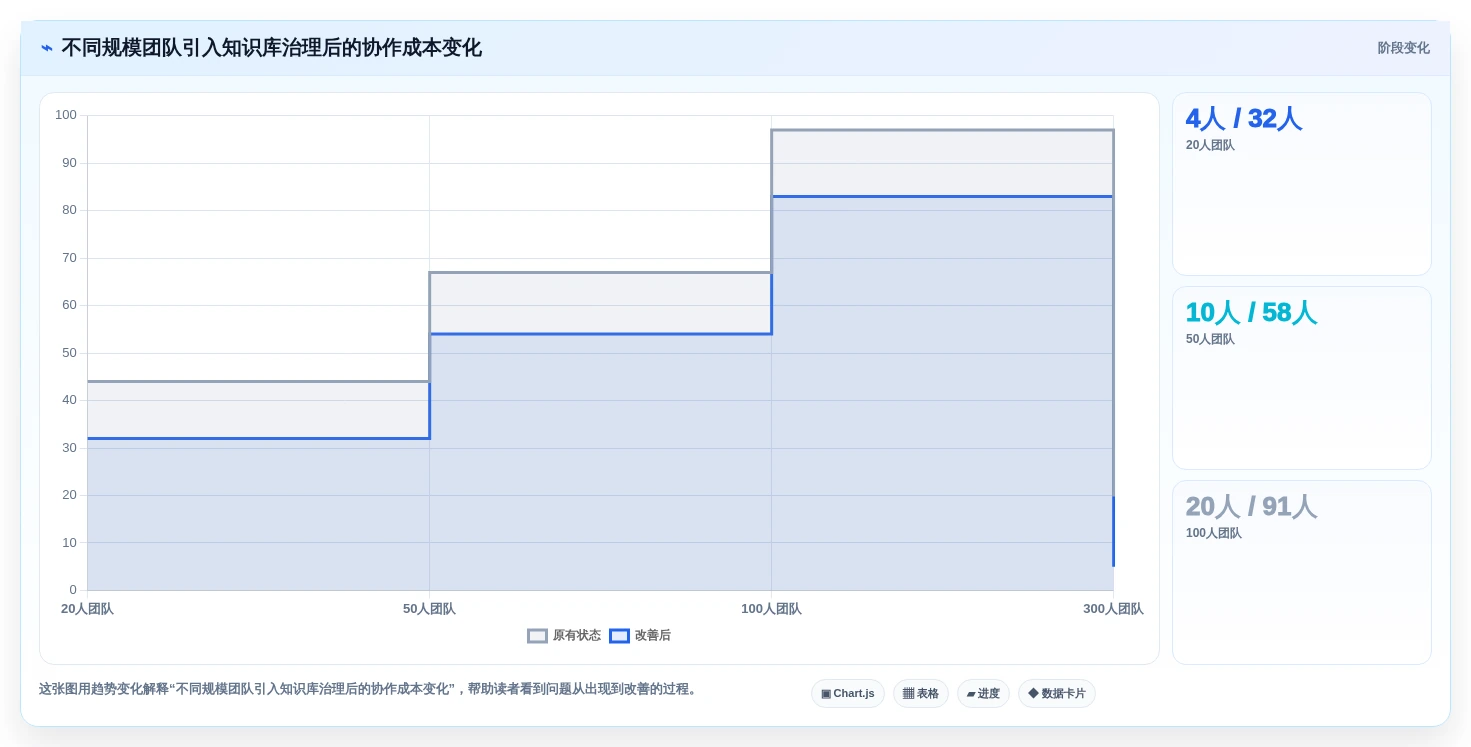Click the description text starting 这张图用趋势变化解释
Viewport: 1471px width, 747px height.
click(x=369, y=689)
